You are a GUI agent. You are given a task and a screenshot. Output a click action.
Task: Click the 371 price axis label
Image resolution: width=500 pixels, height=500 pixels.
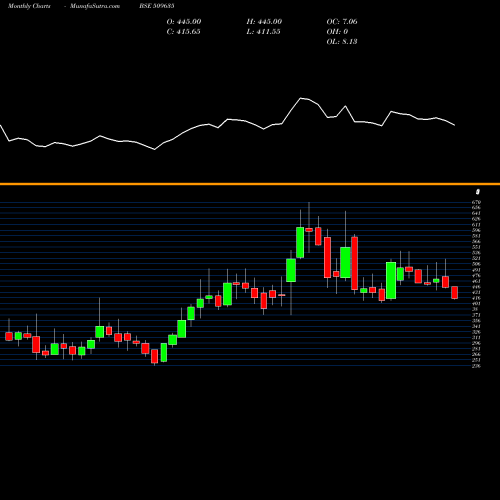click(x=476, y=315)
